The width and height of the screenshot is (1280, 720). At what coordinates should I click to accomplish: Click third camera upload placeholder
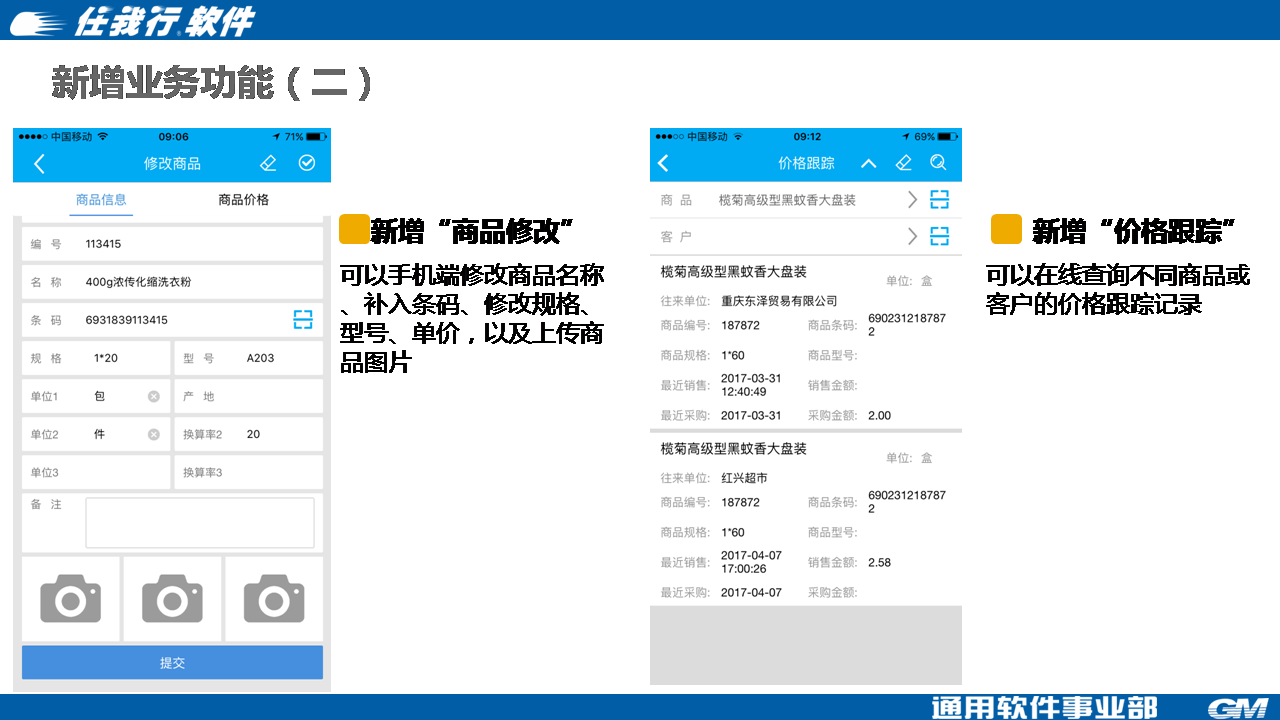point(274,599)
